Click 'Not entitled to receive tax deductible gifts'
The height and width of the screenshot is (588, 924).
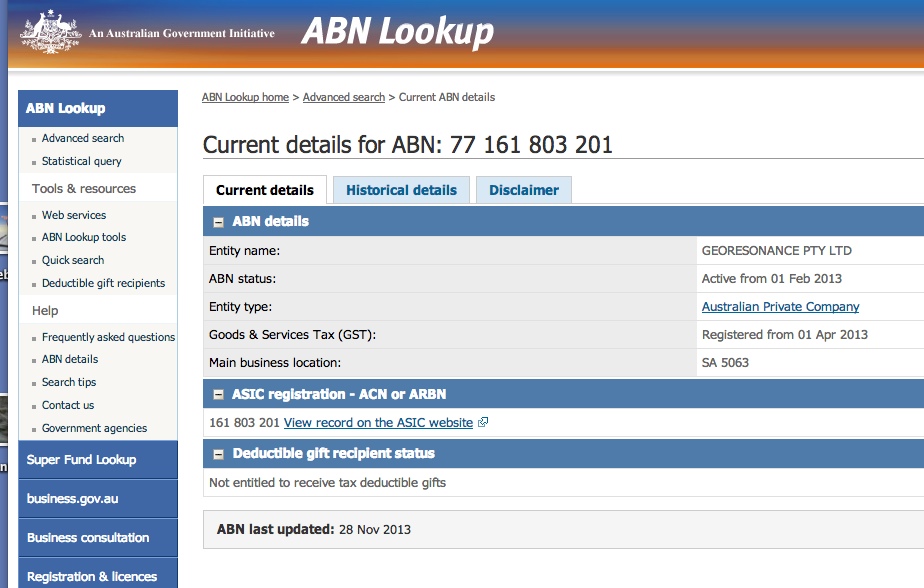tap(327, 483)
